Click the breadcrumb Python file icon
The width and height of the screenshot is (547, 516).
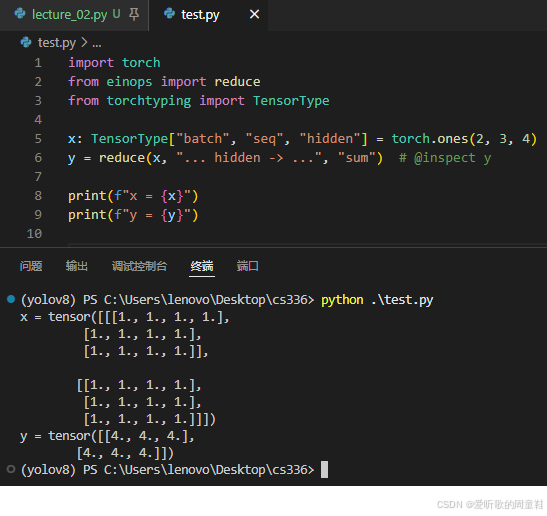tap(26, 43)
